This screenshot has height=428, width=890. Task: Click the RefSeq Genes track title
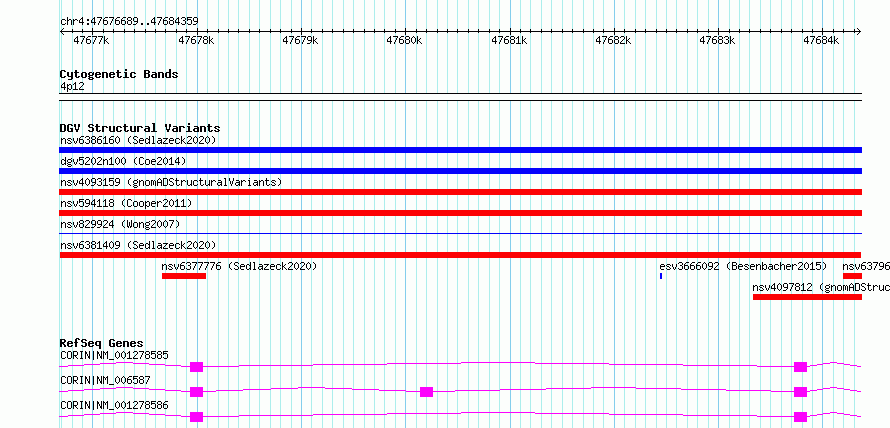point(102,343)
